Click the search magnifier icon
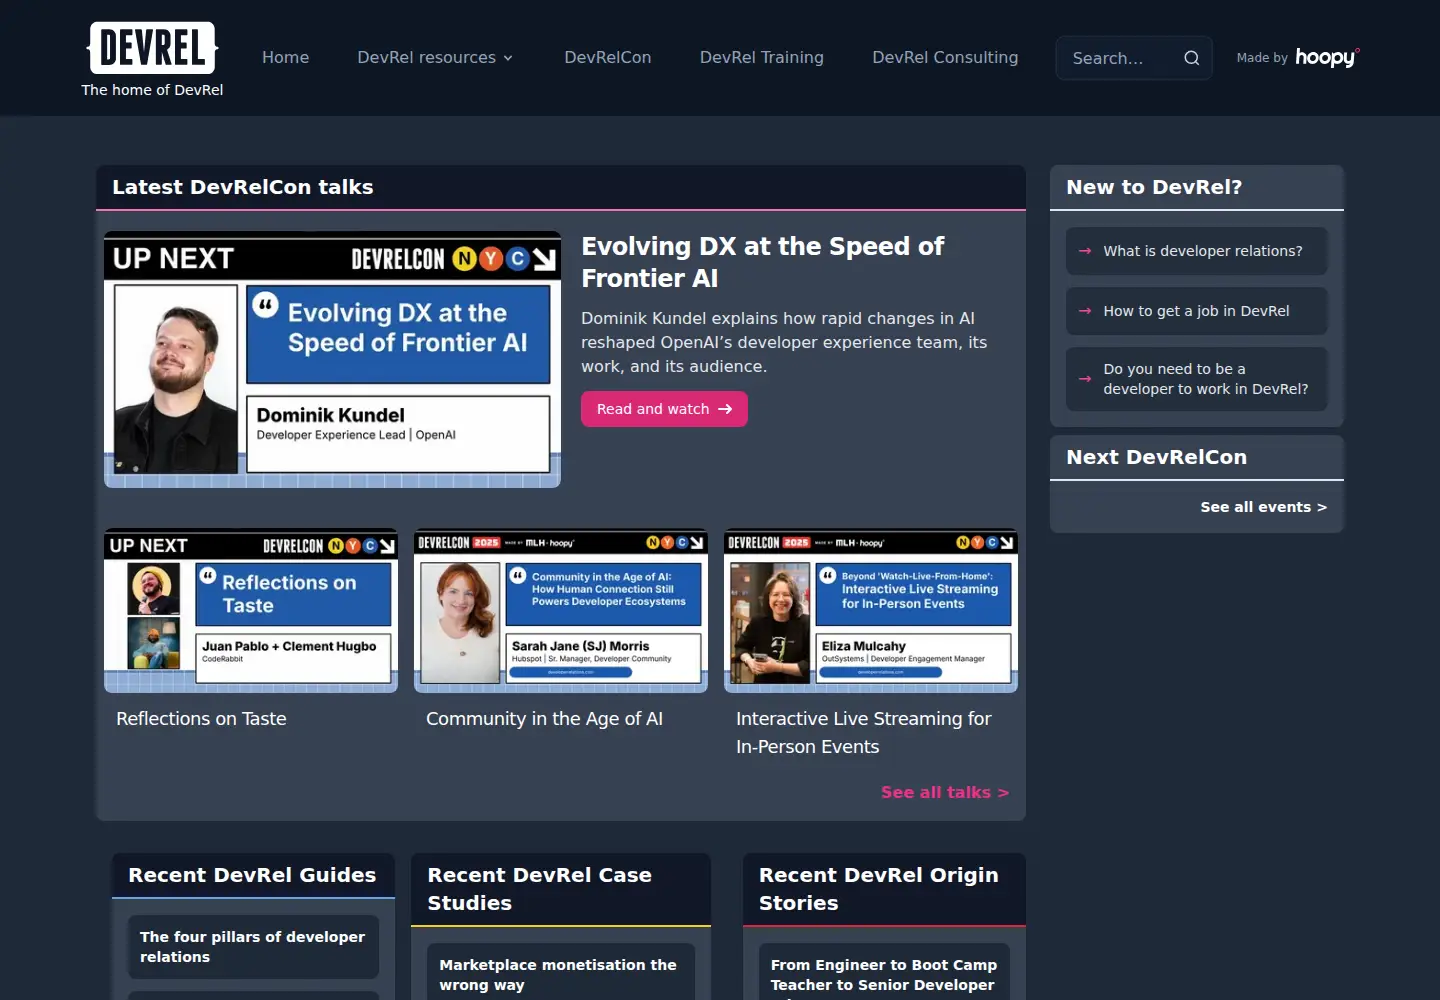The height and width of the screenshot is (1000, 1440). point(1191,58)
